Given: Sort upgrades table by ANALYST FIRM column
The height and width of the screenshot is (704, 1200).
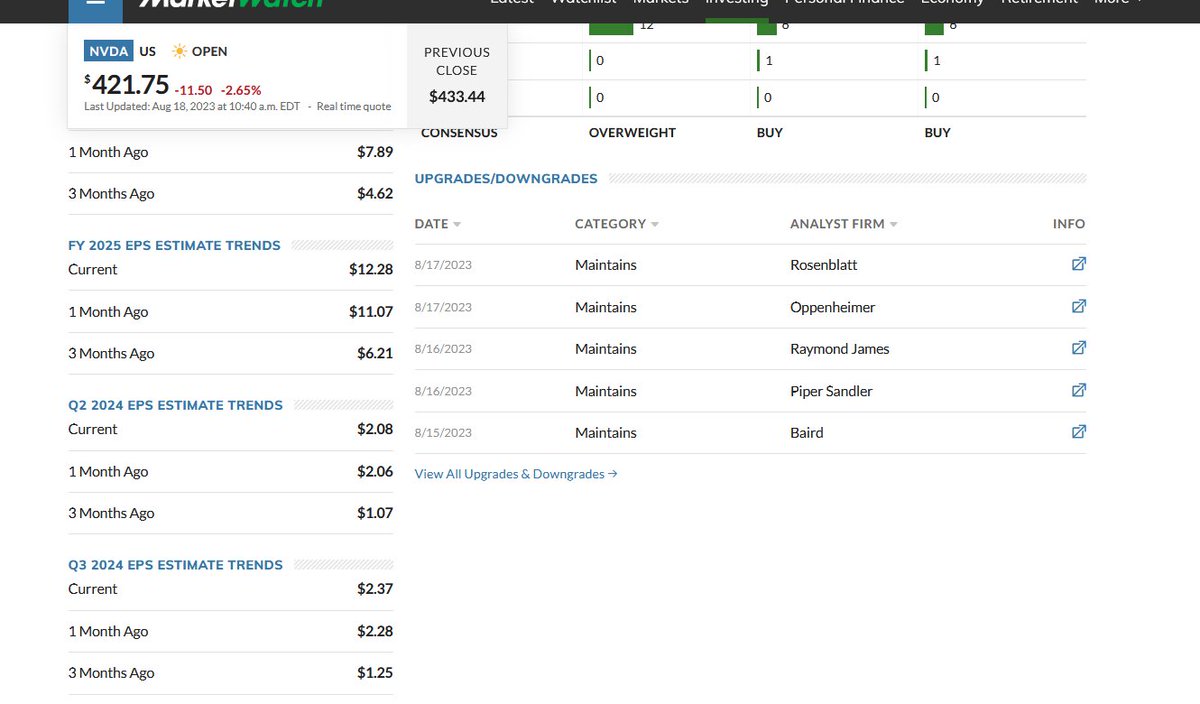Looking at the screenshot, I should (843, 224).
